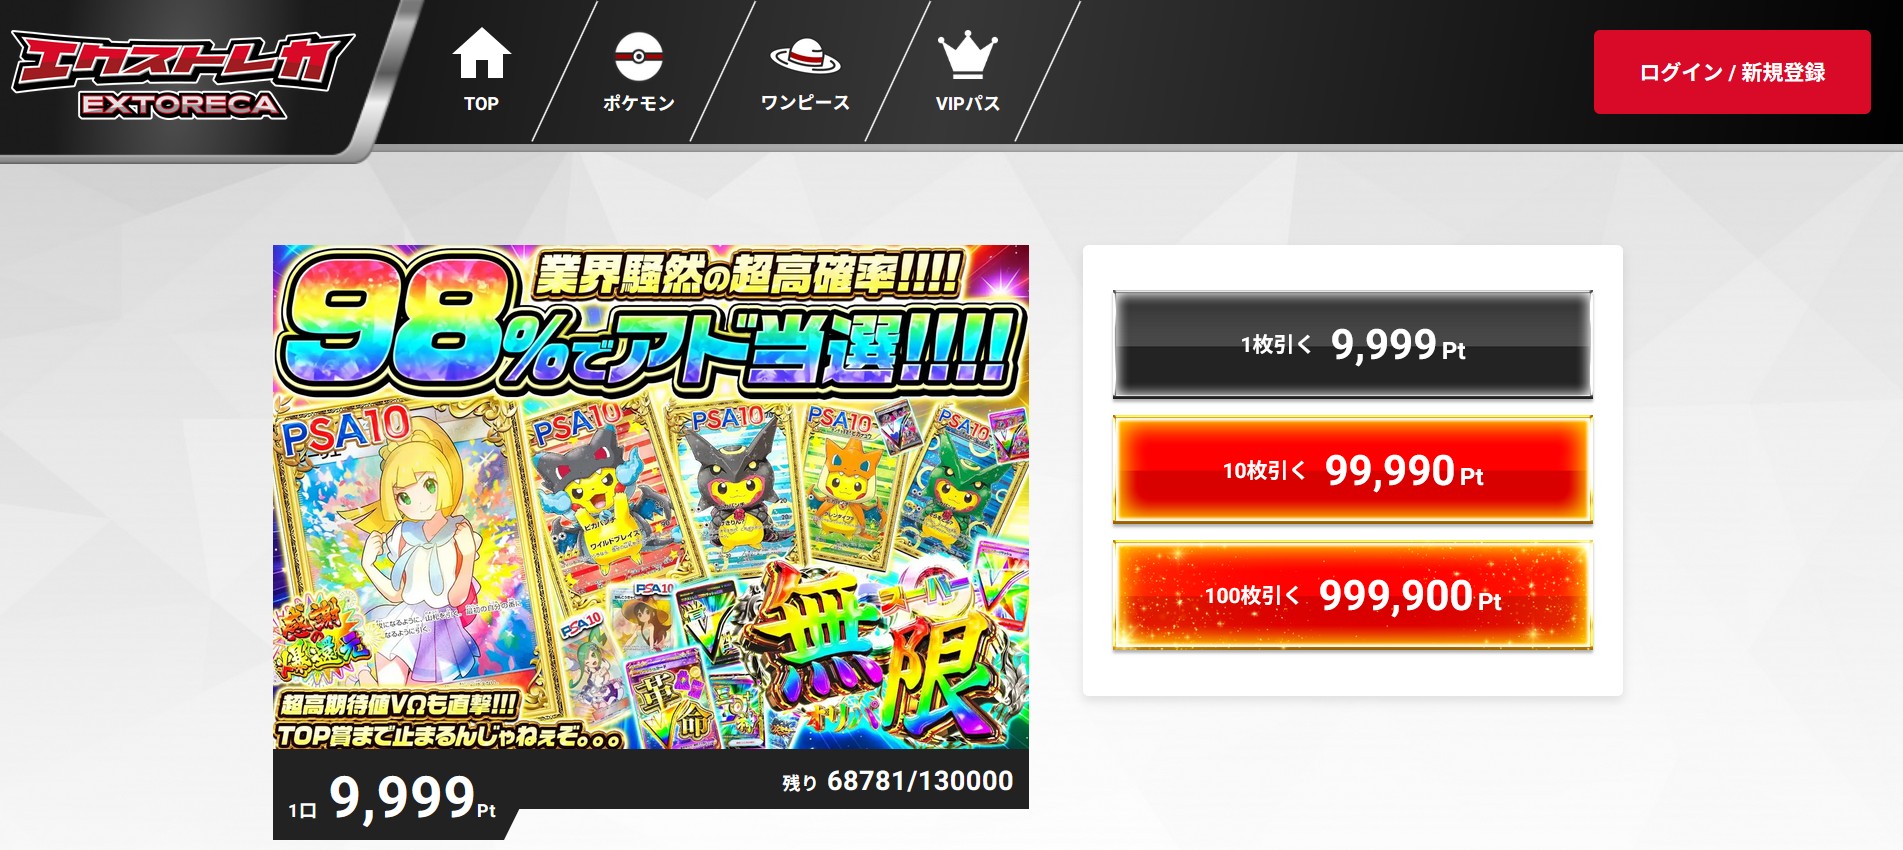This screenshot has height=850, width=1903.
Task: Open the VIPパス menu label
Action: pos(967,103)
